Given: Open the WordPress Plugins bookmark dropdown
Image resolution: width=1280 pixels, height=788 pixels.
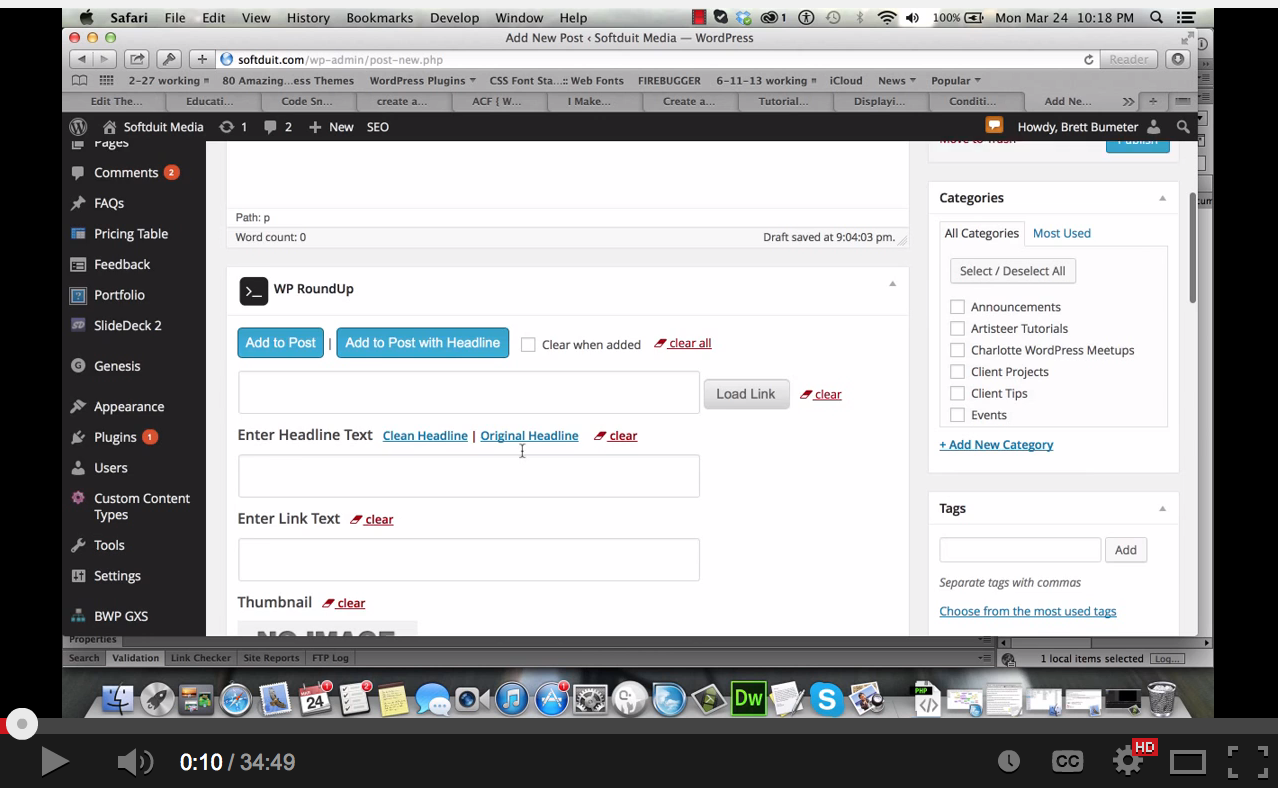Looking at the screenshot, I should pos(422,81).
